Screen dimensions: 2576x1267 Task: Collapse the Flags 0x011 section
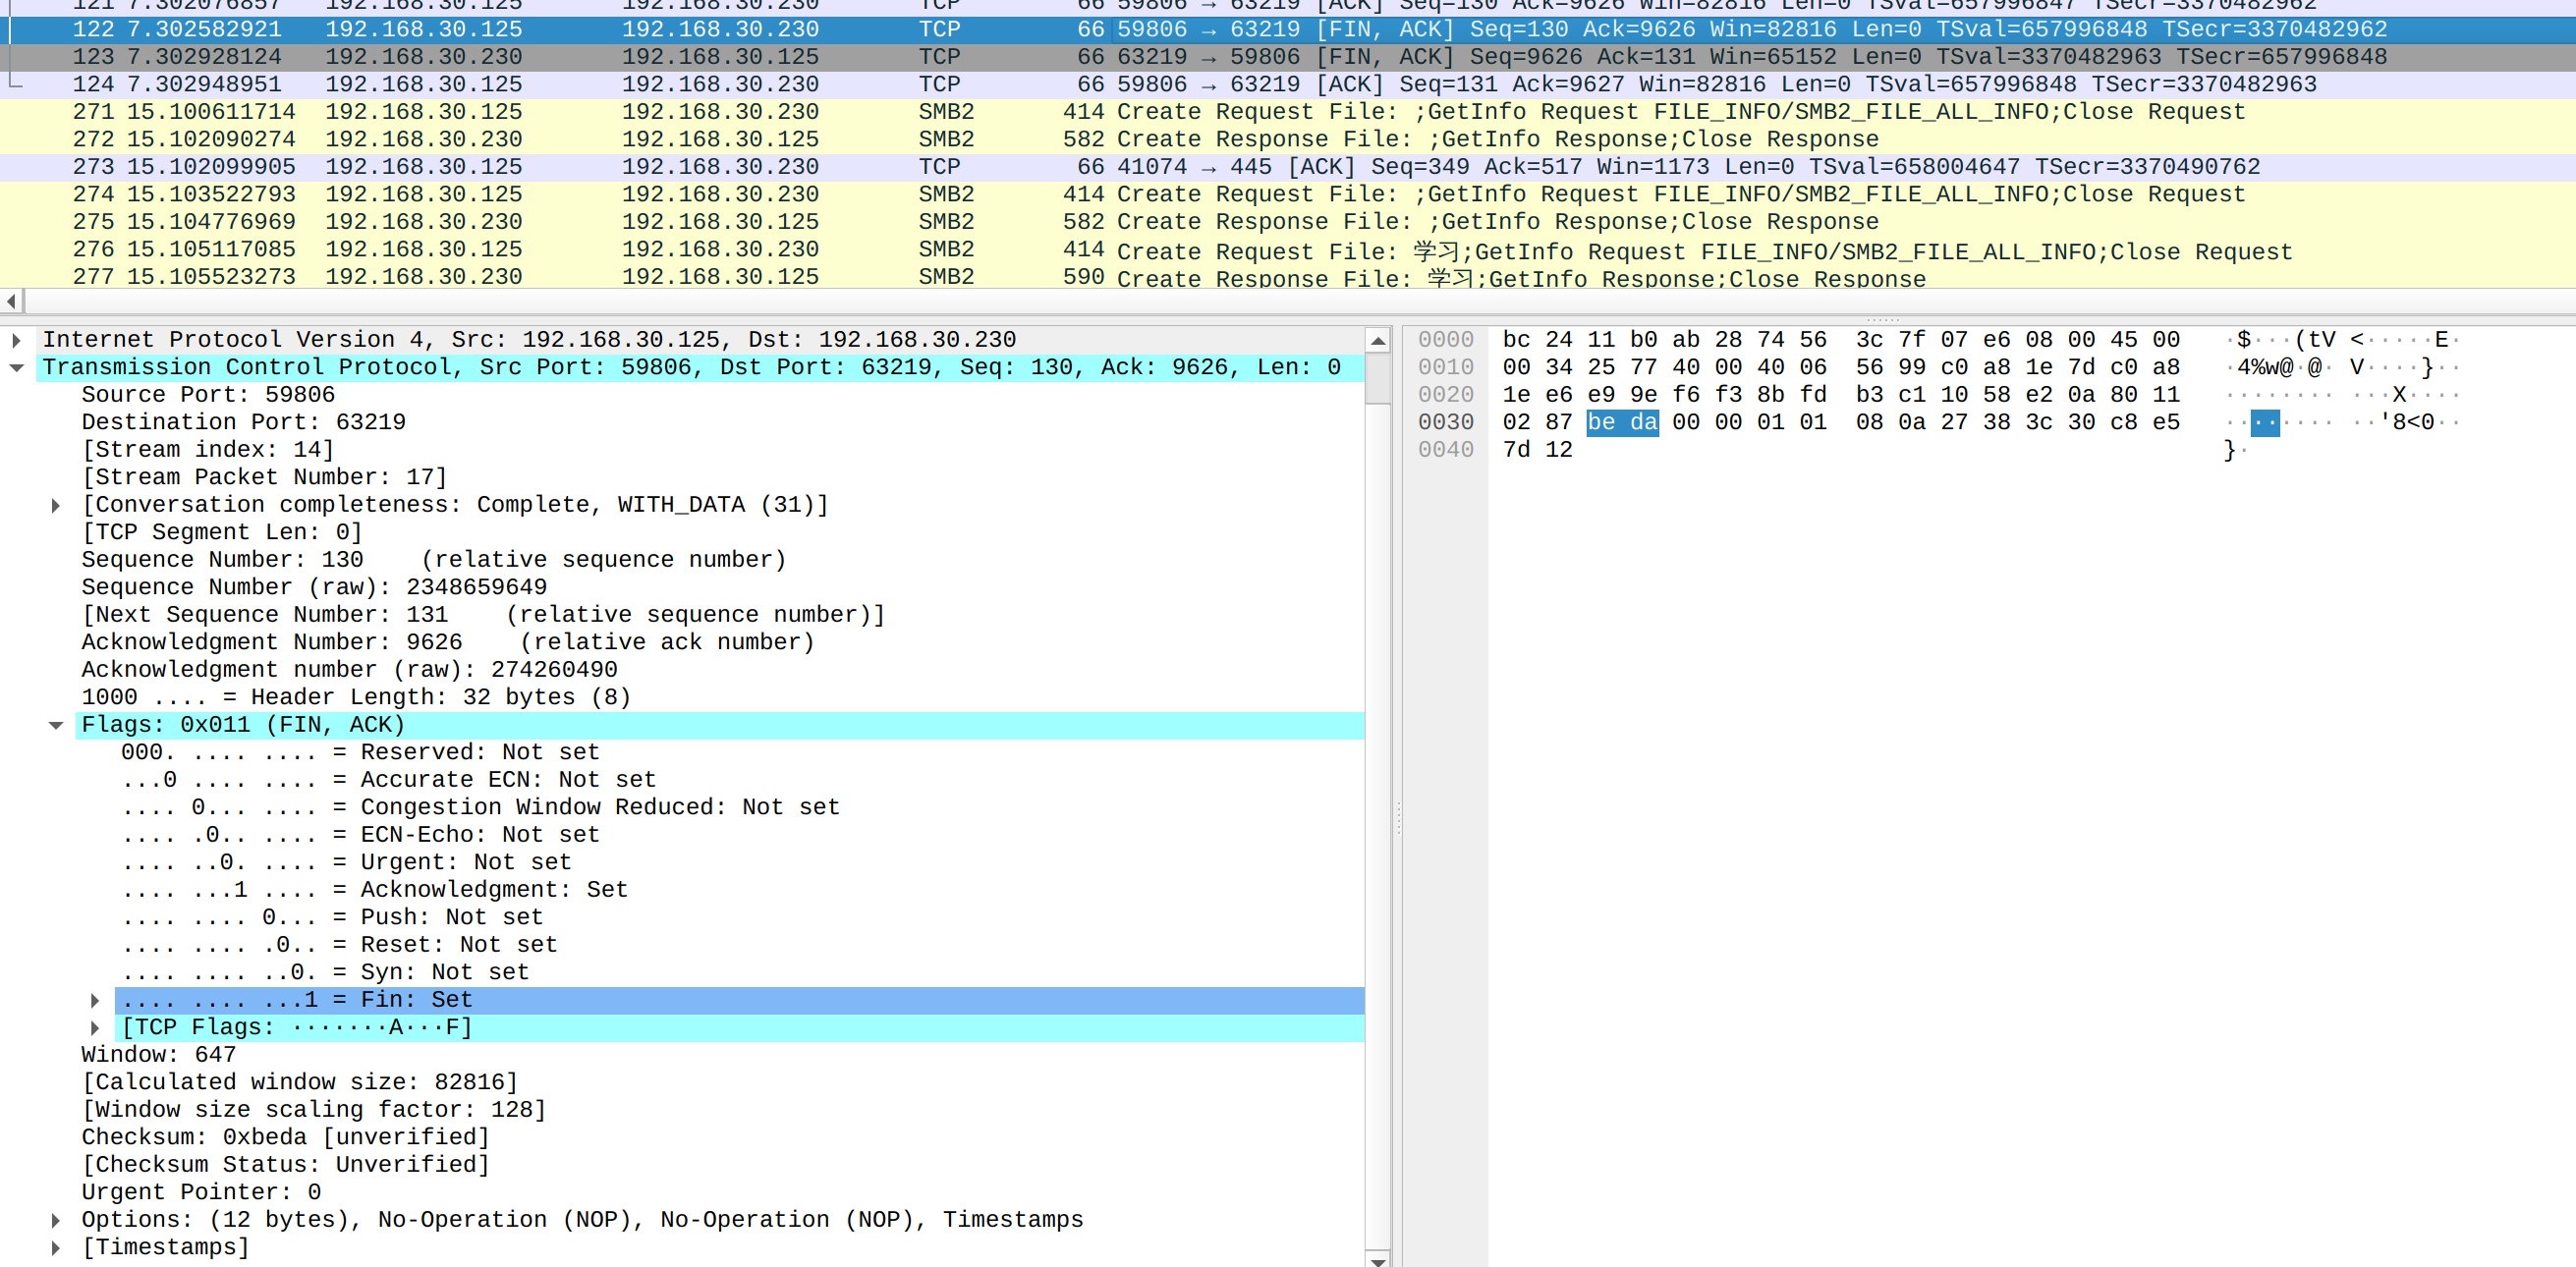(56, 725)
